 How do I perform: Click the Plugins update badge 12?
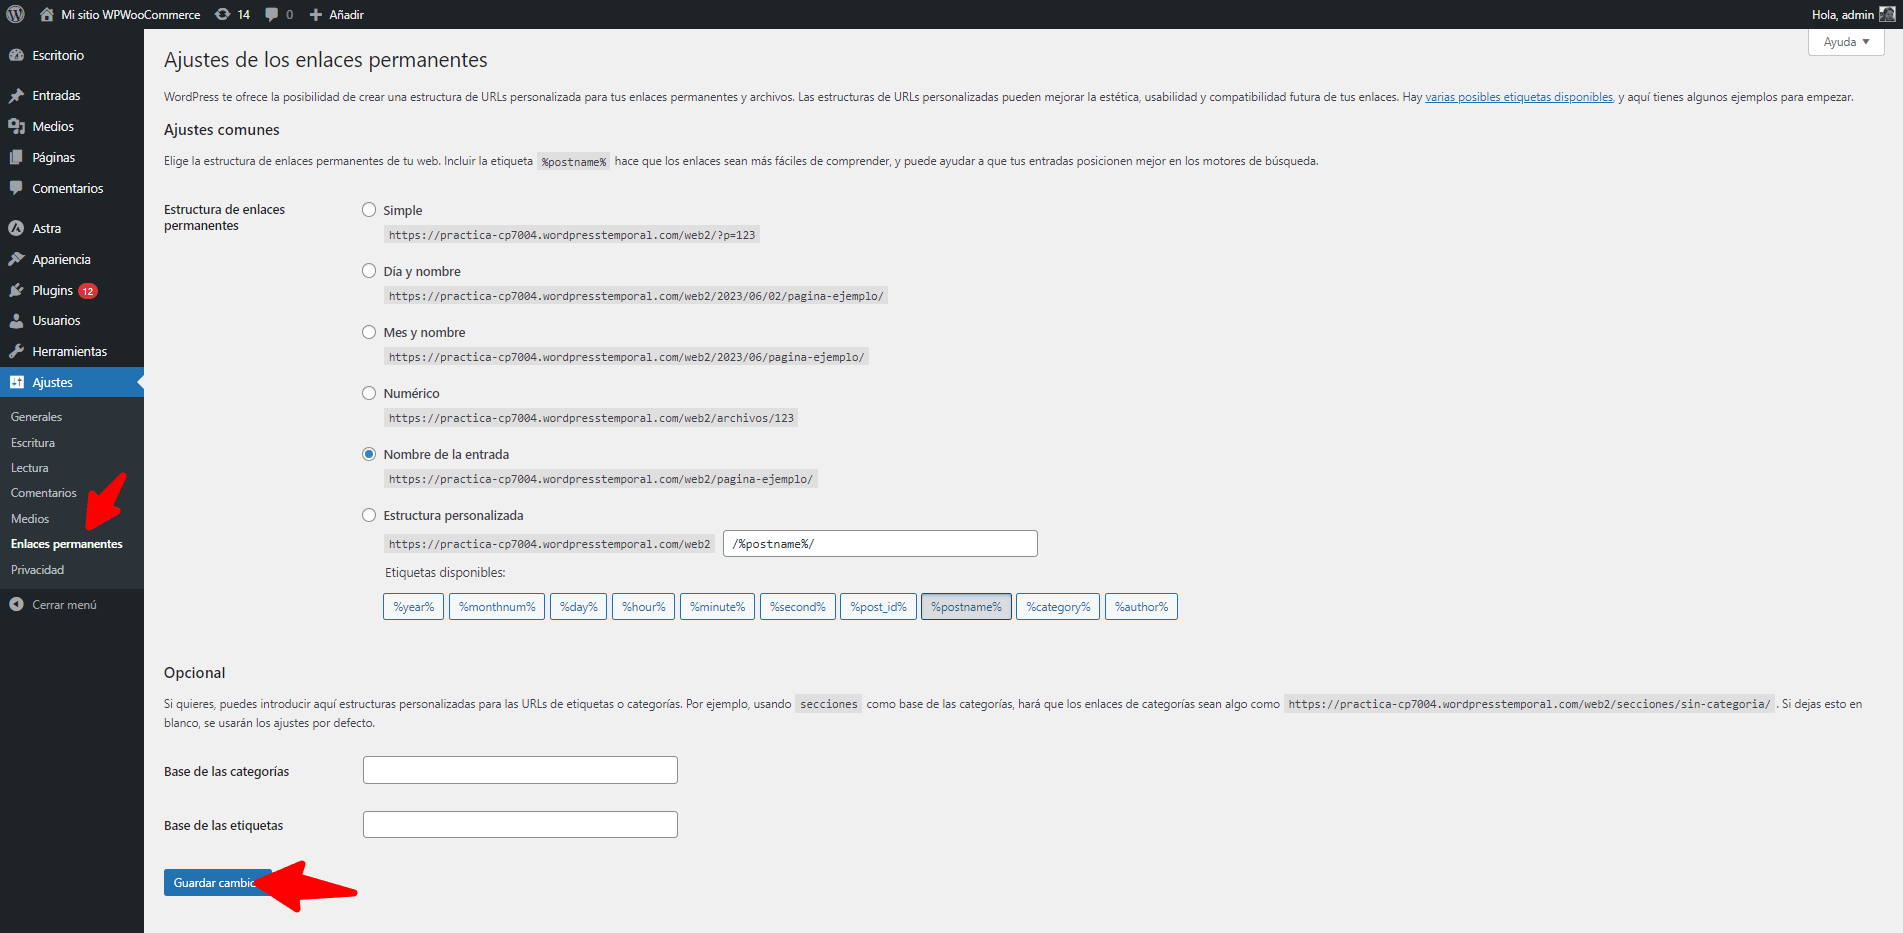point(88,291)
